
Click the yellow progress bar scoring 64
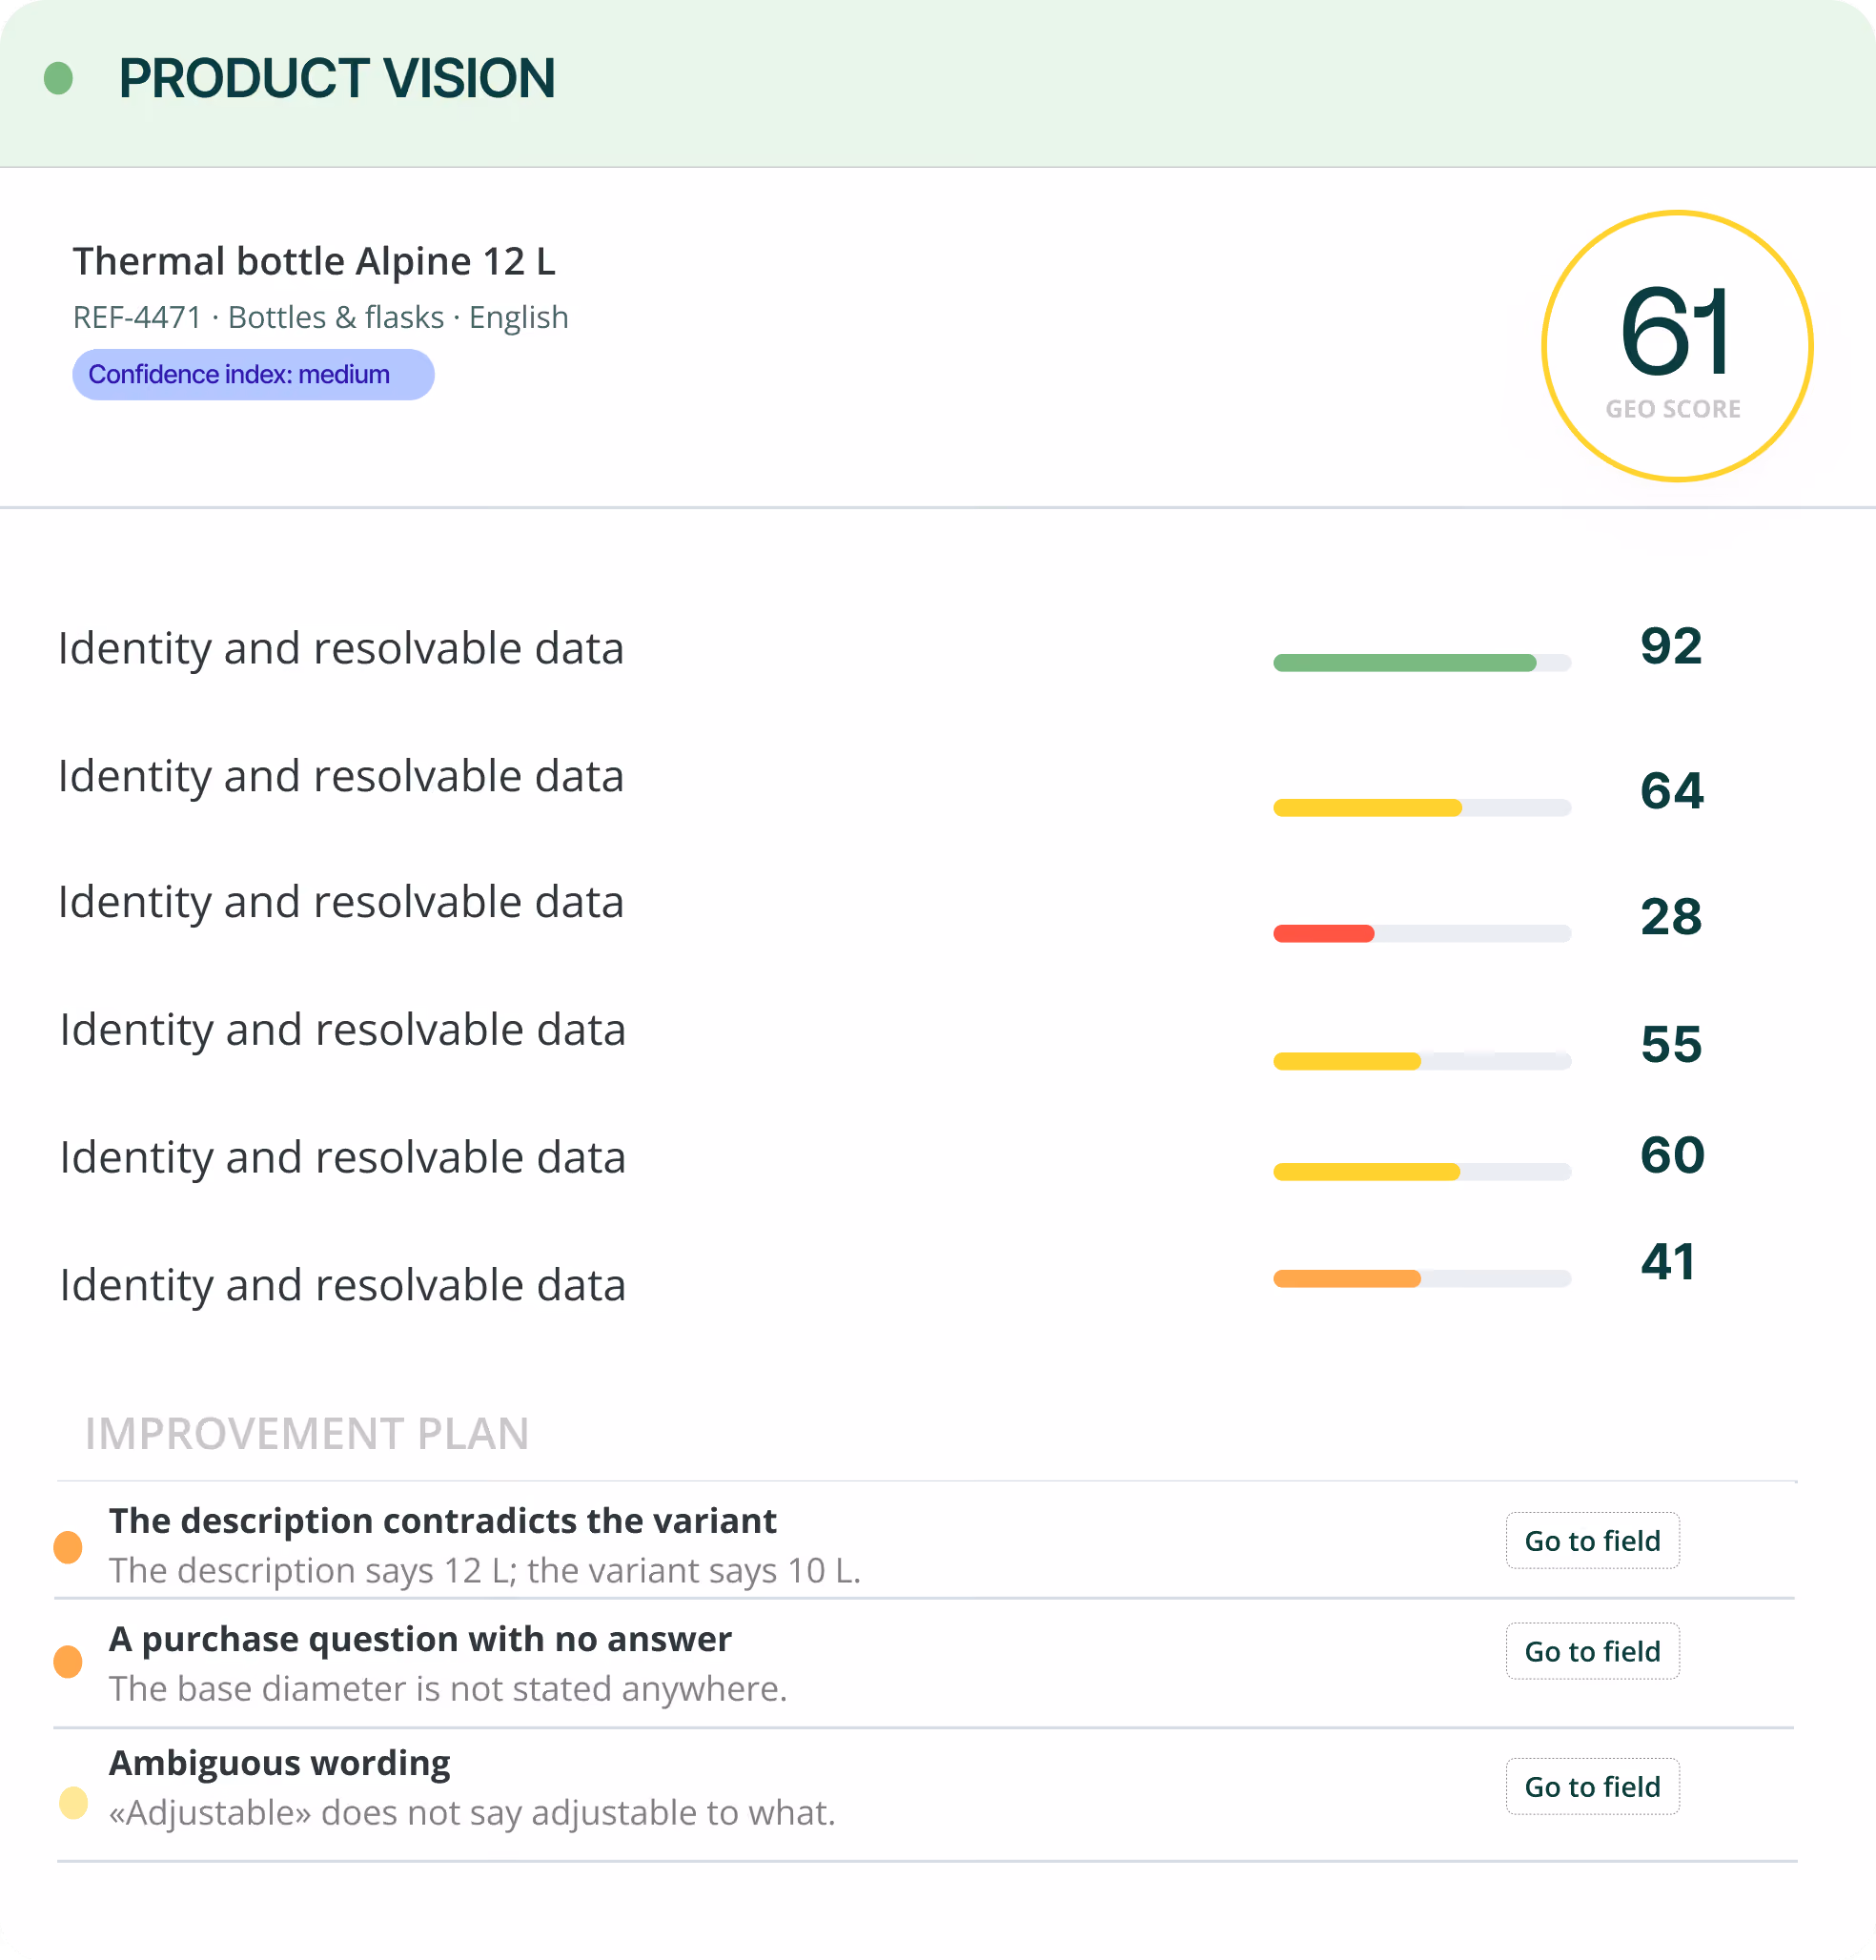click(1421, 807)
